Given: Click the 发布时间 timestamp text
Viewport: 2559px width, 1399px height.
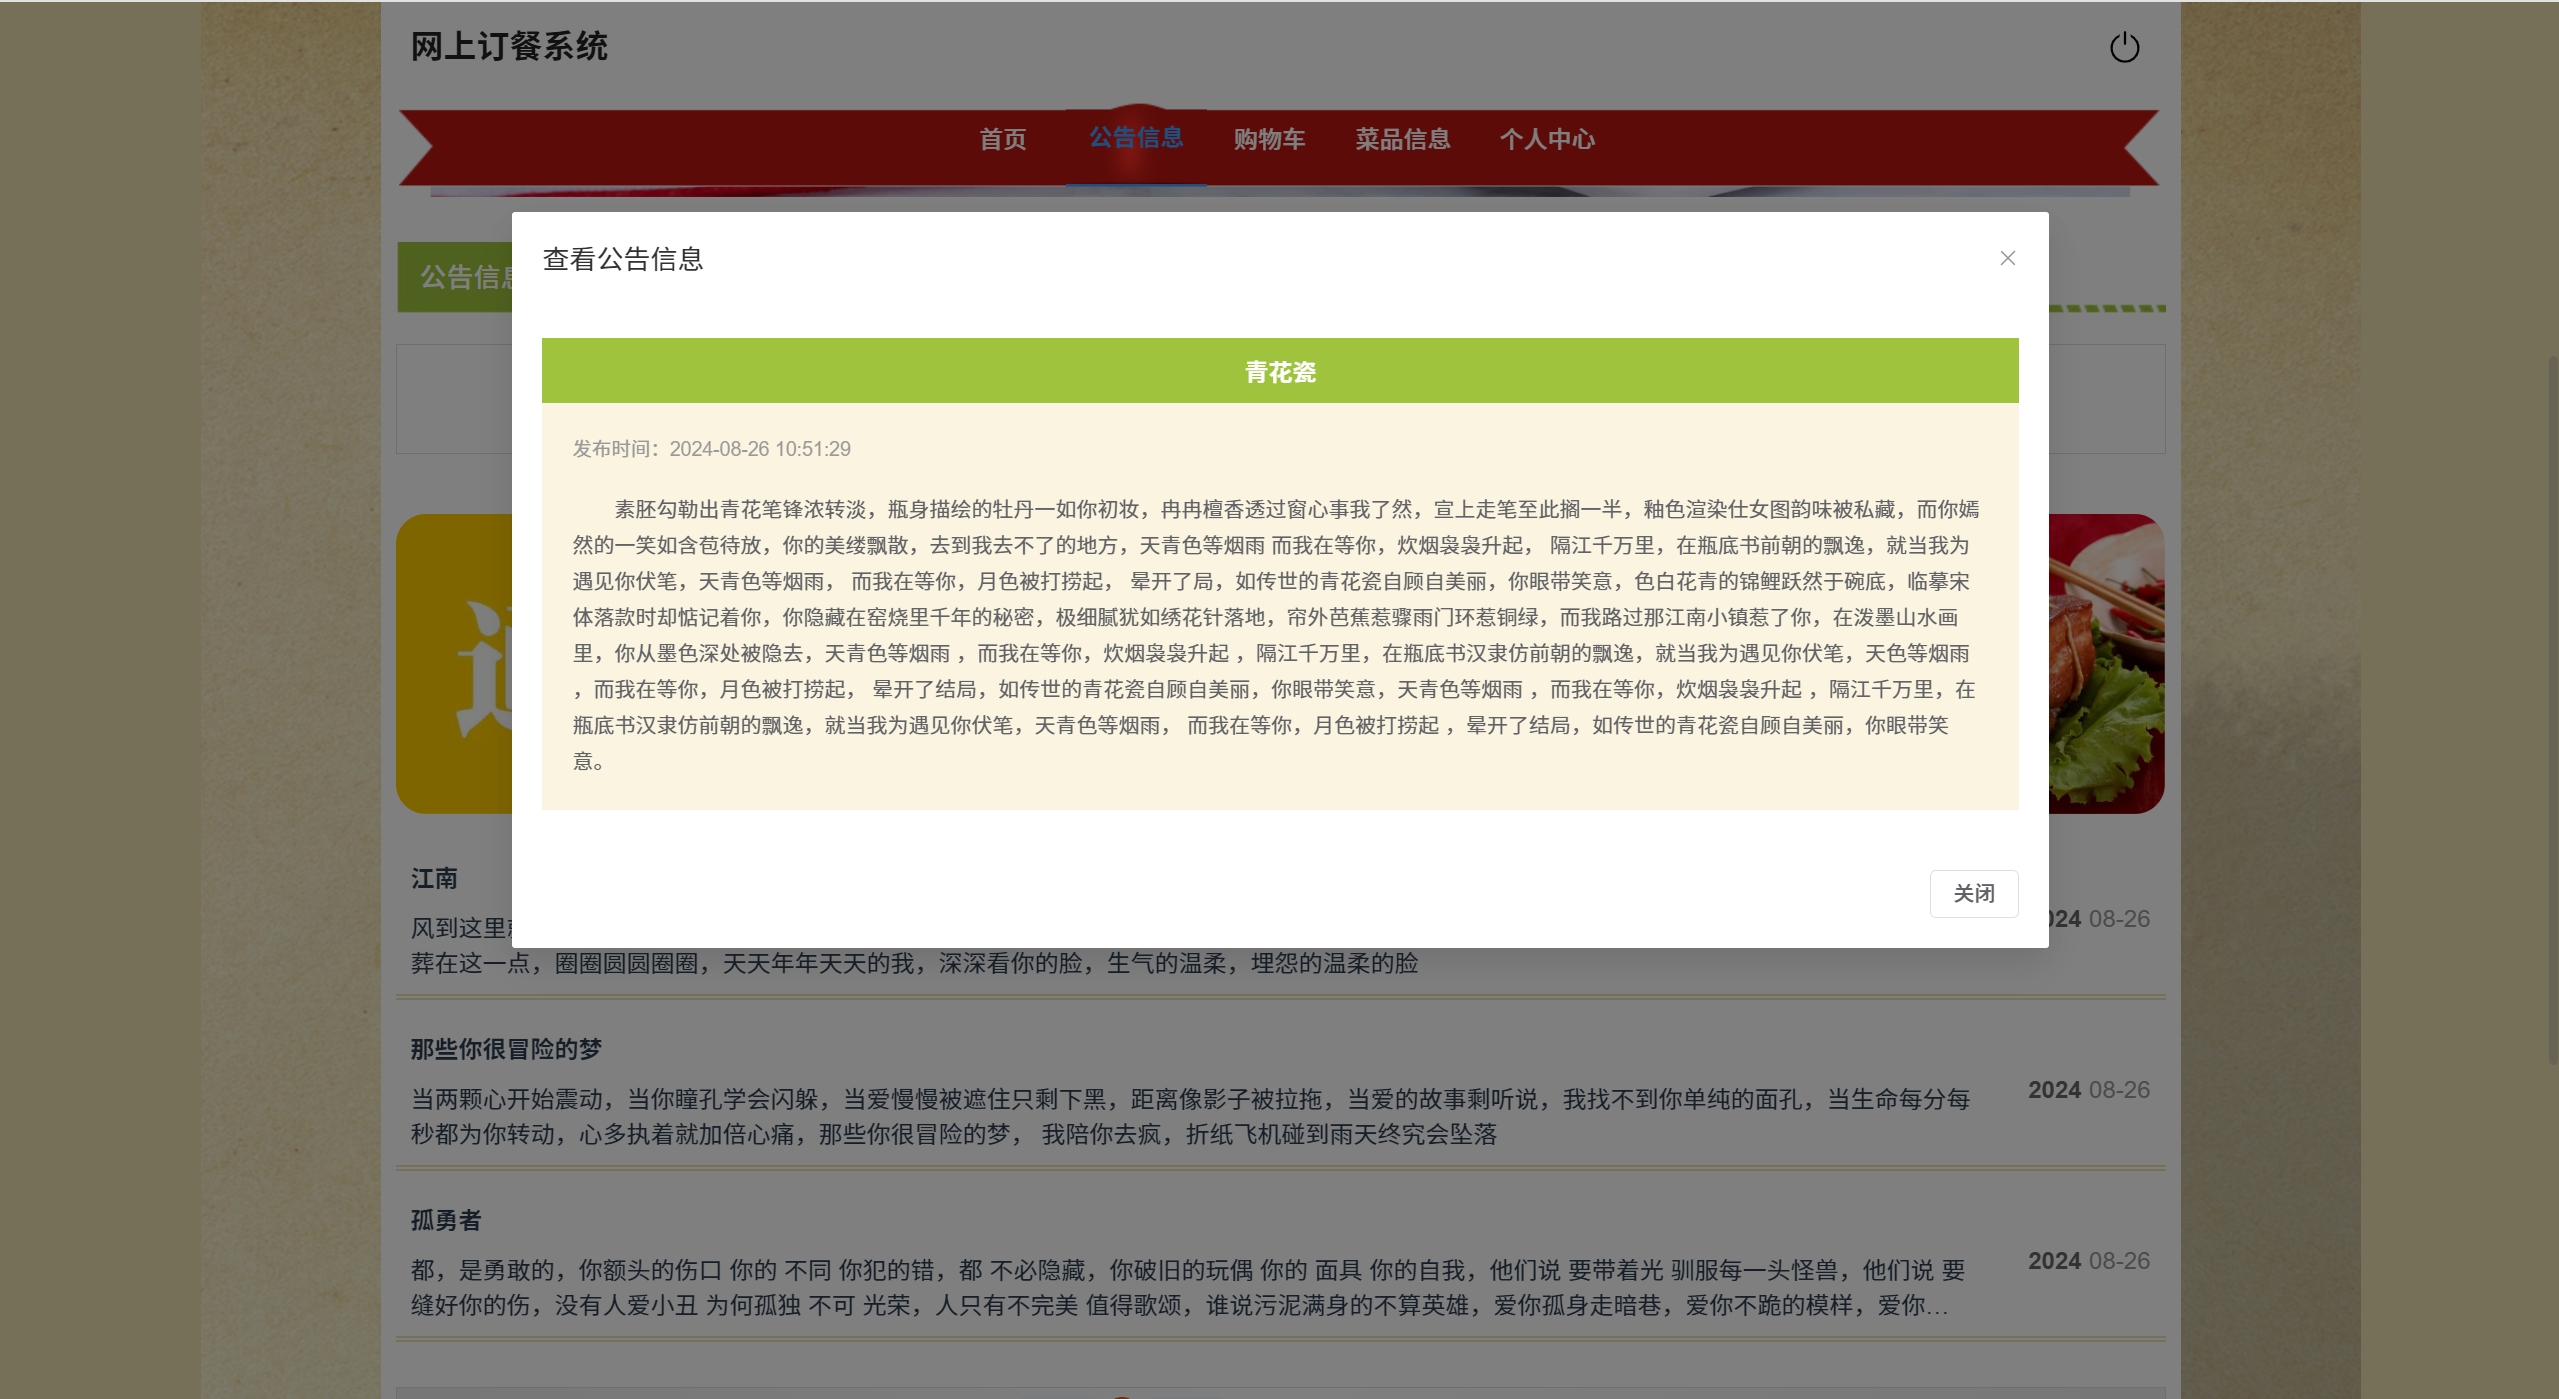Looking at the screenshot, I should [x=711, y=449].
